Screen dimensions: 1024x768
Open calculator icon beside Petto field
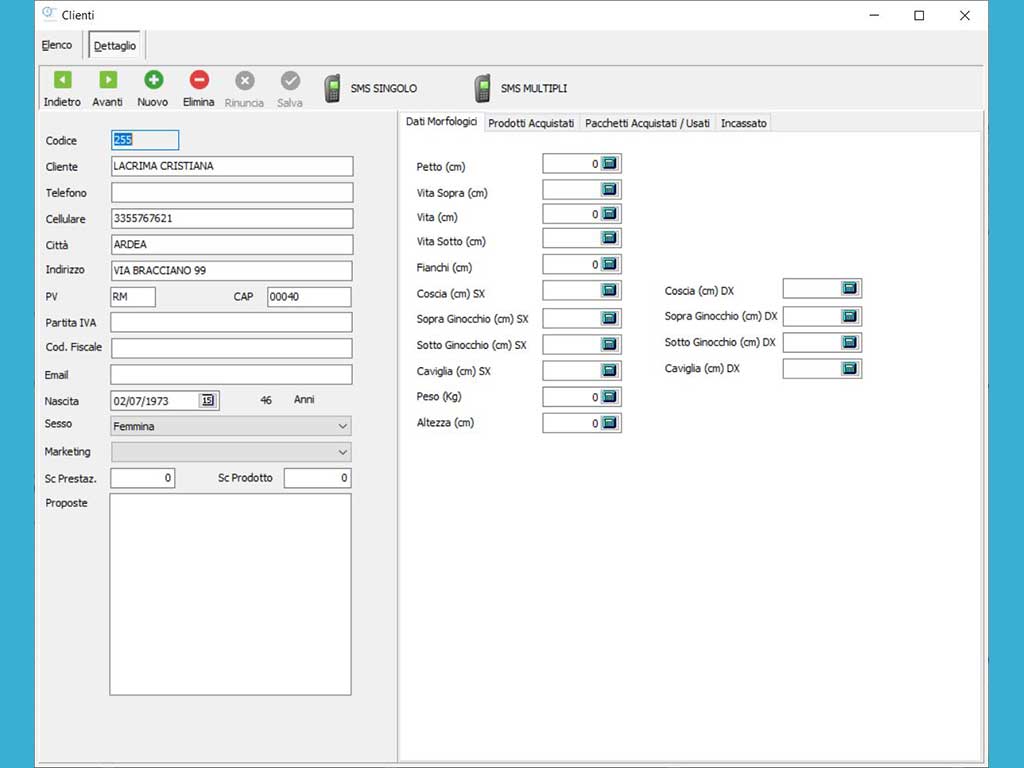point(610,163)
